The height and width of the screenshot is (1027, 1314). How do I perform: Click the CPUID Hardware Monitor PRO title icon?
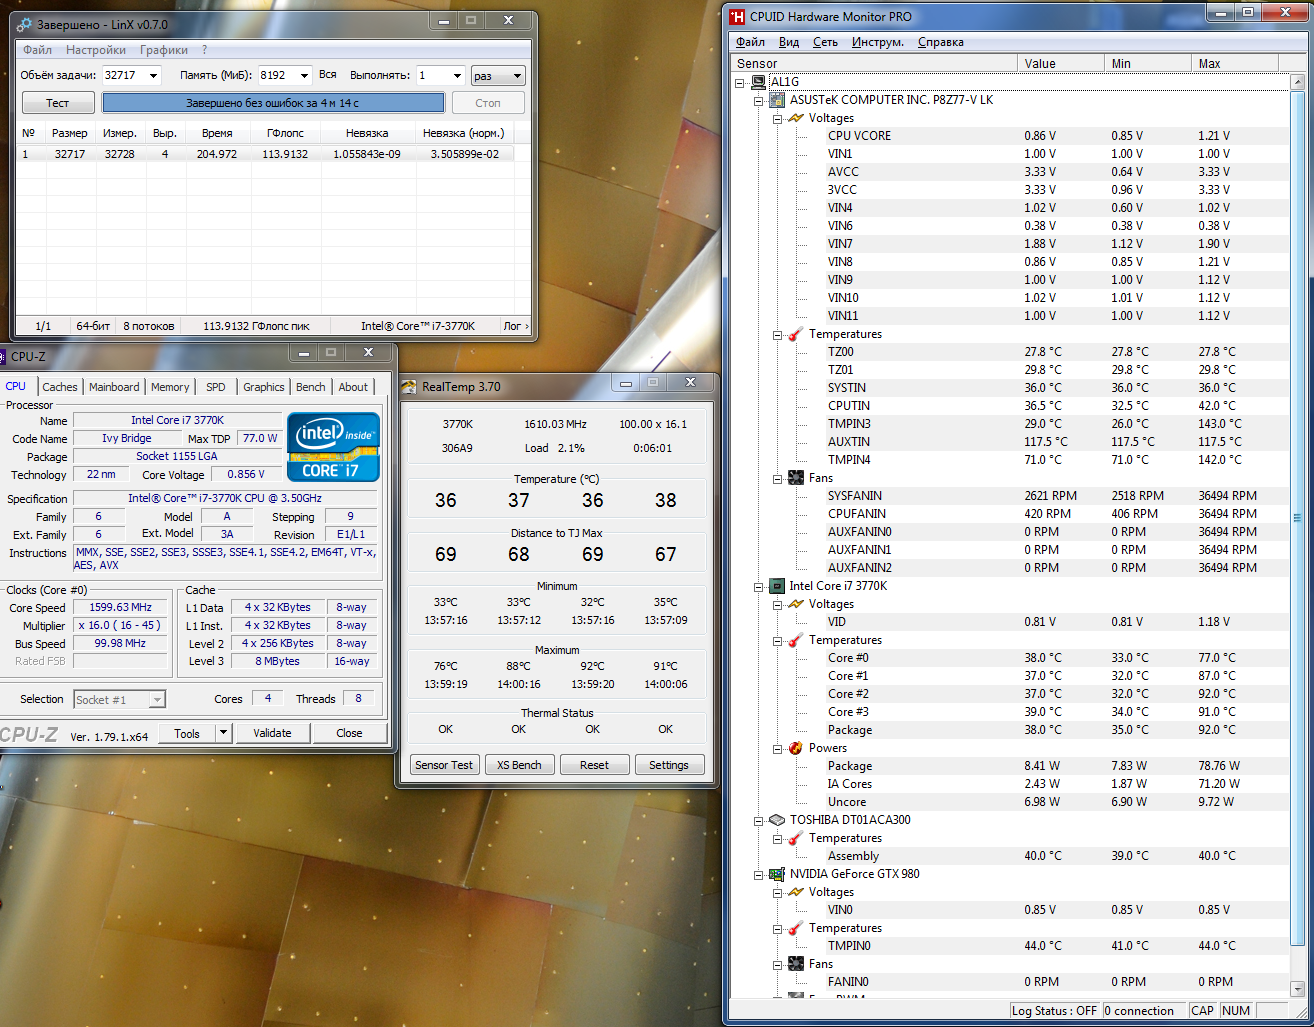[x=738, y=16]
